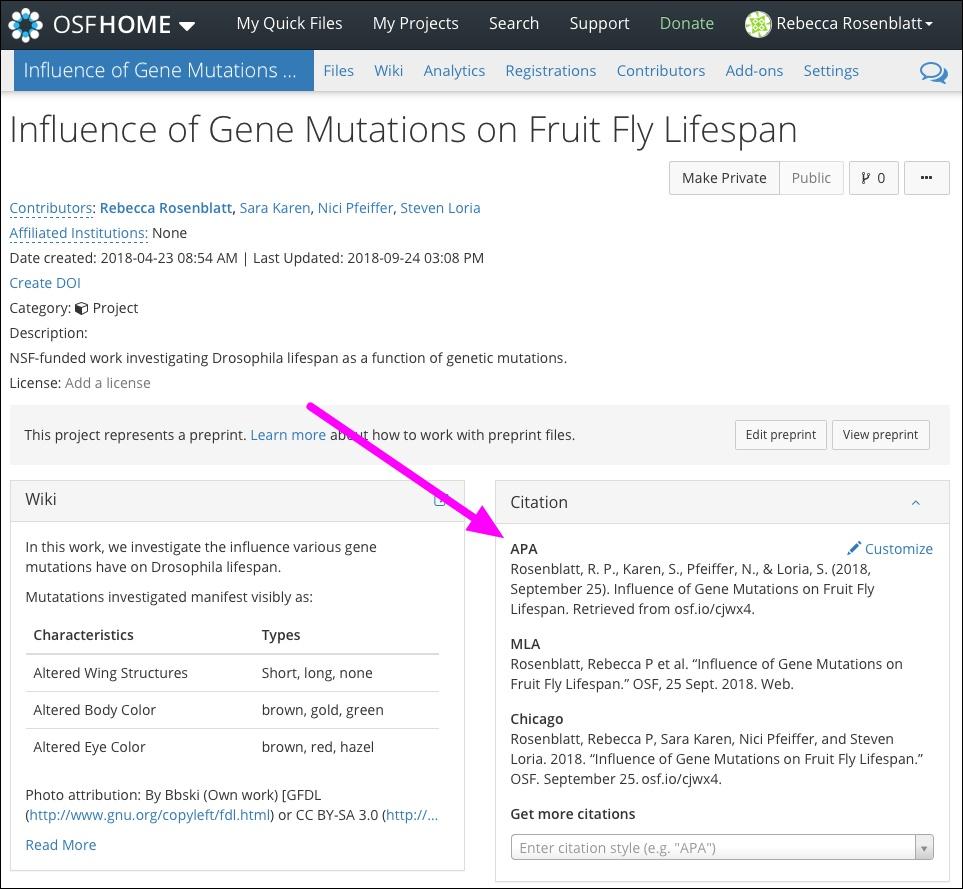Screen dimensions: 963x889
Task: Click the 'Short, long, none' cell
Action: click(x=317, y=673)
